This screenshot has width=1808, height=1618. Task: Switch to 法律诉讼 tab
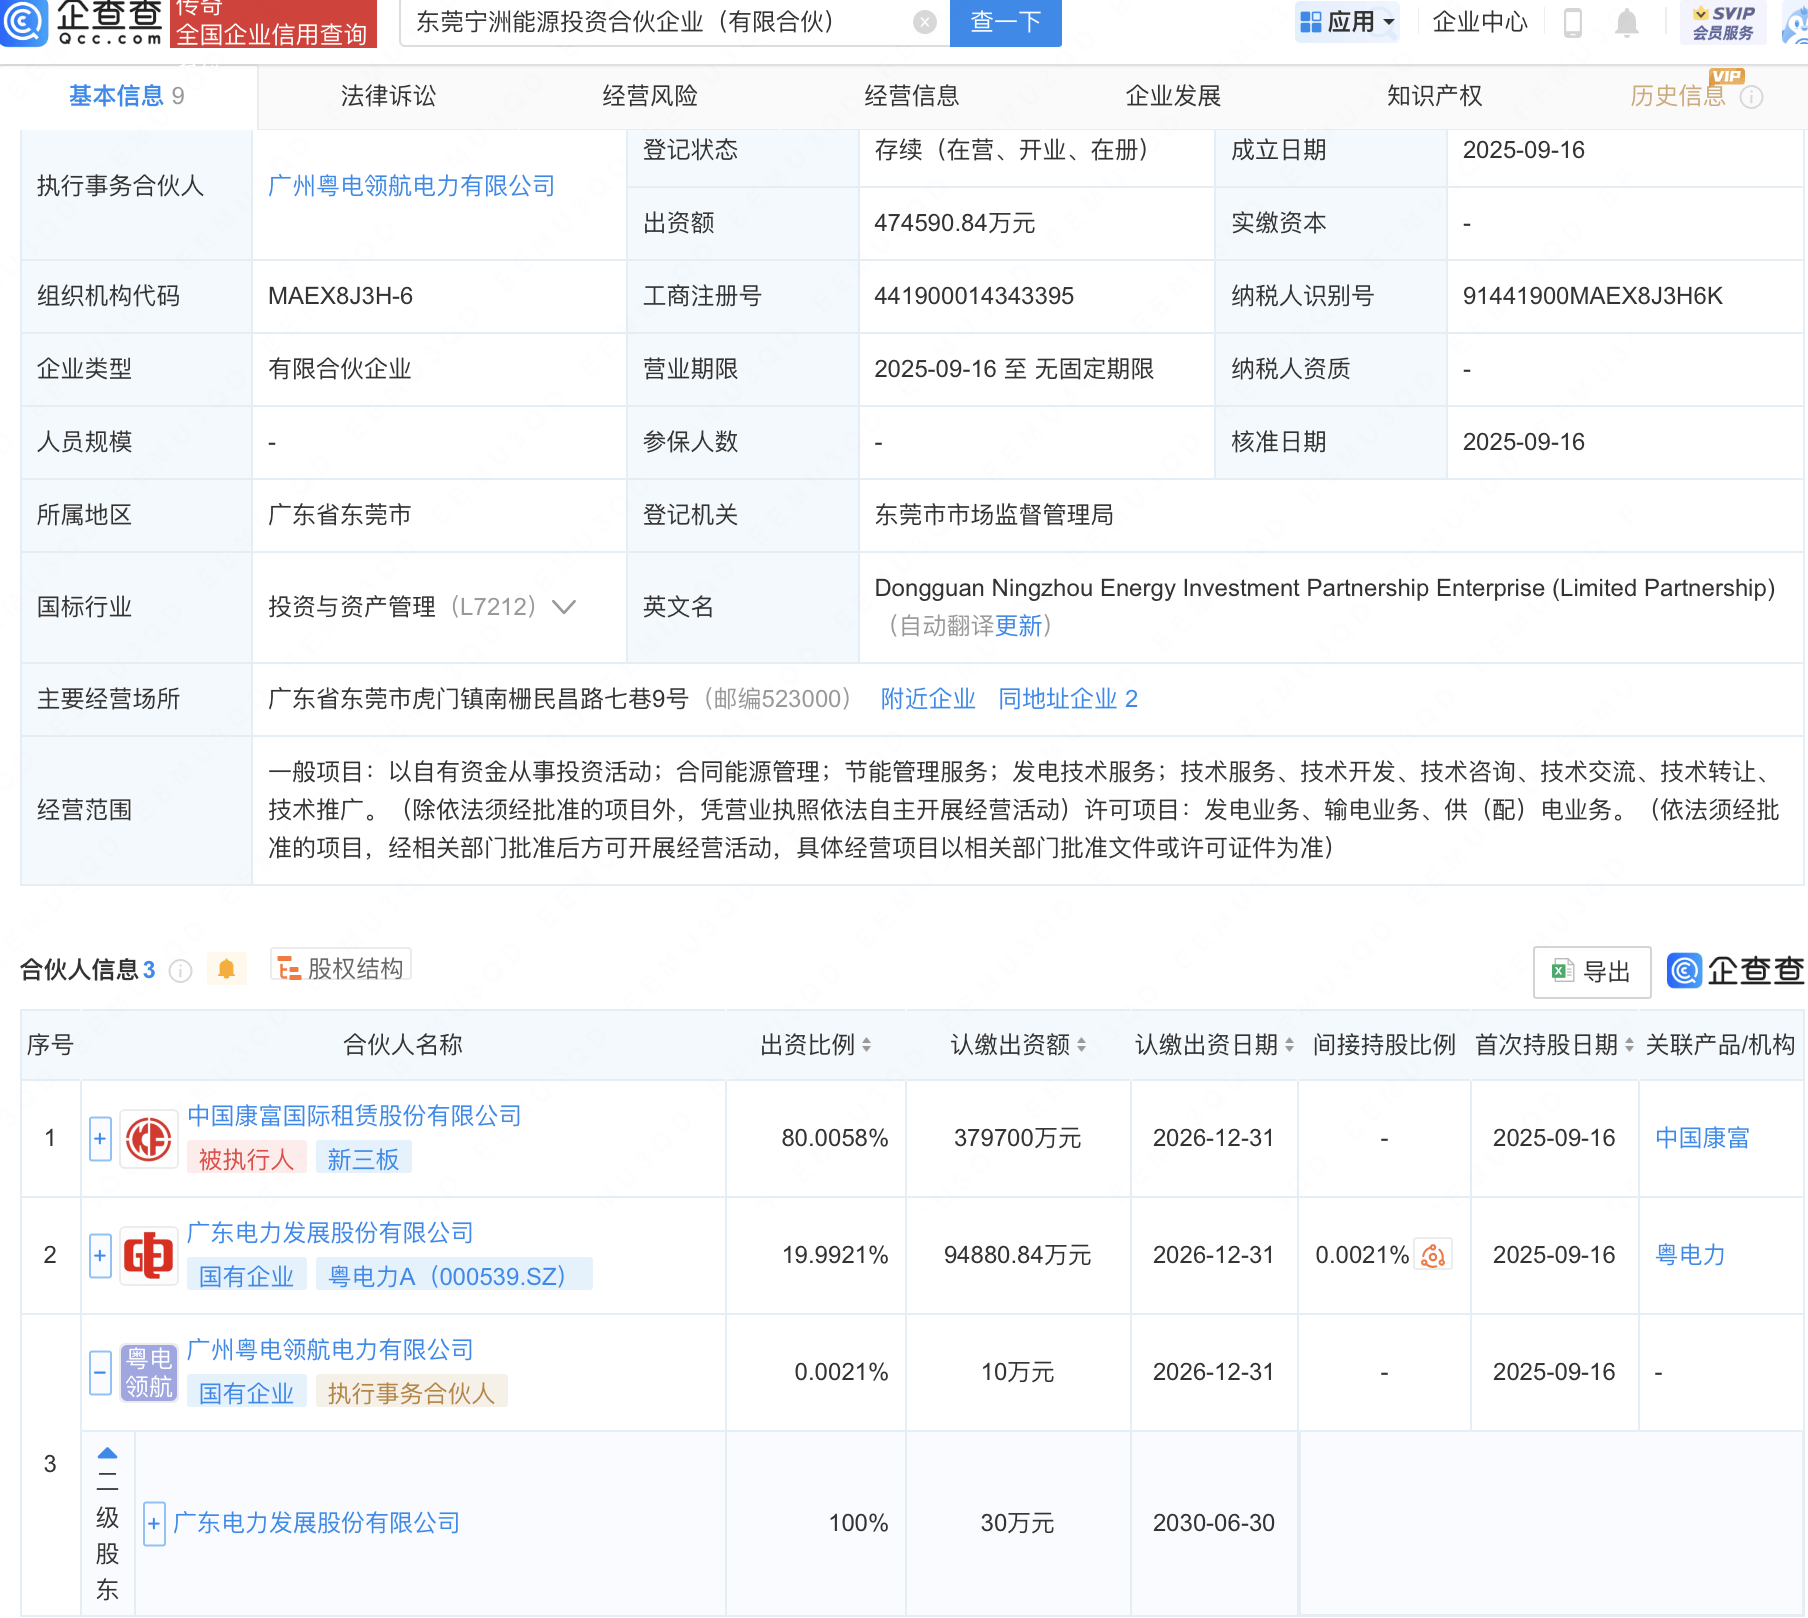(x=388, y=96)
